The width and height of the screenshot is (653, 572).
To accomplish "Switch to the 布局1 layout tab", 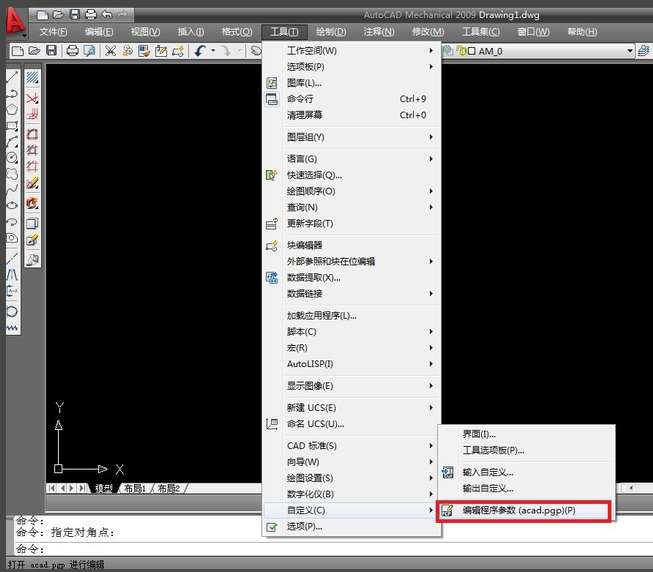I will coord(135,488).
